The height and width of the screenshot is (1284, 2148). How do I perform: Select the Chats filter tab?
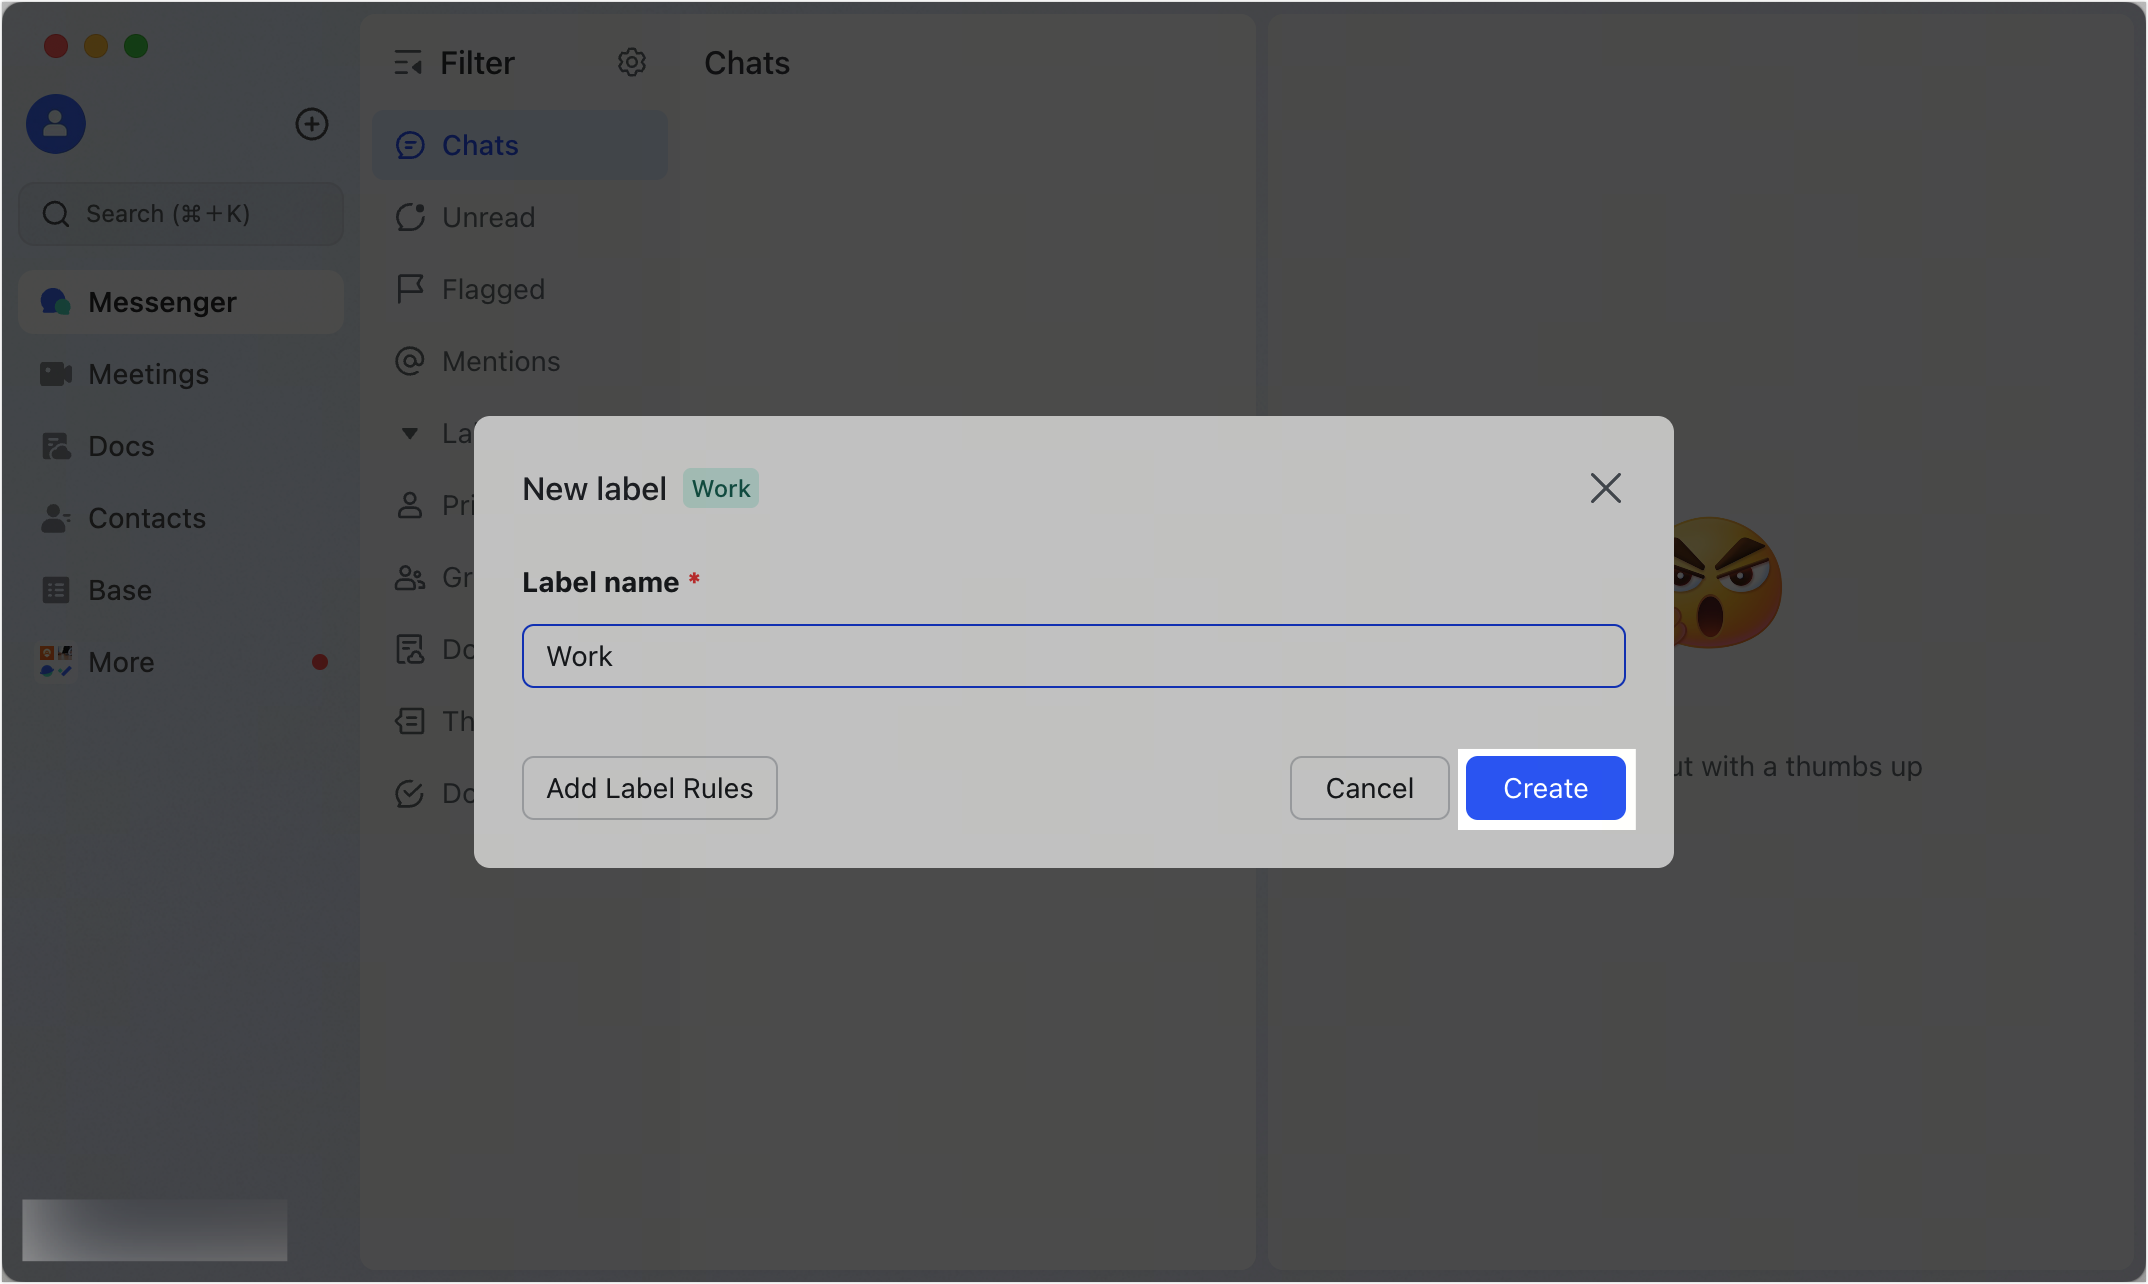point(480,145)
